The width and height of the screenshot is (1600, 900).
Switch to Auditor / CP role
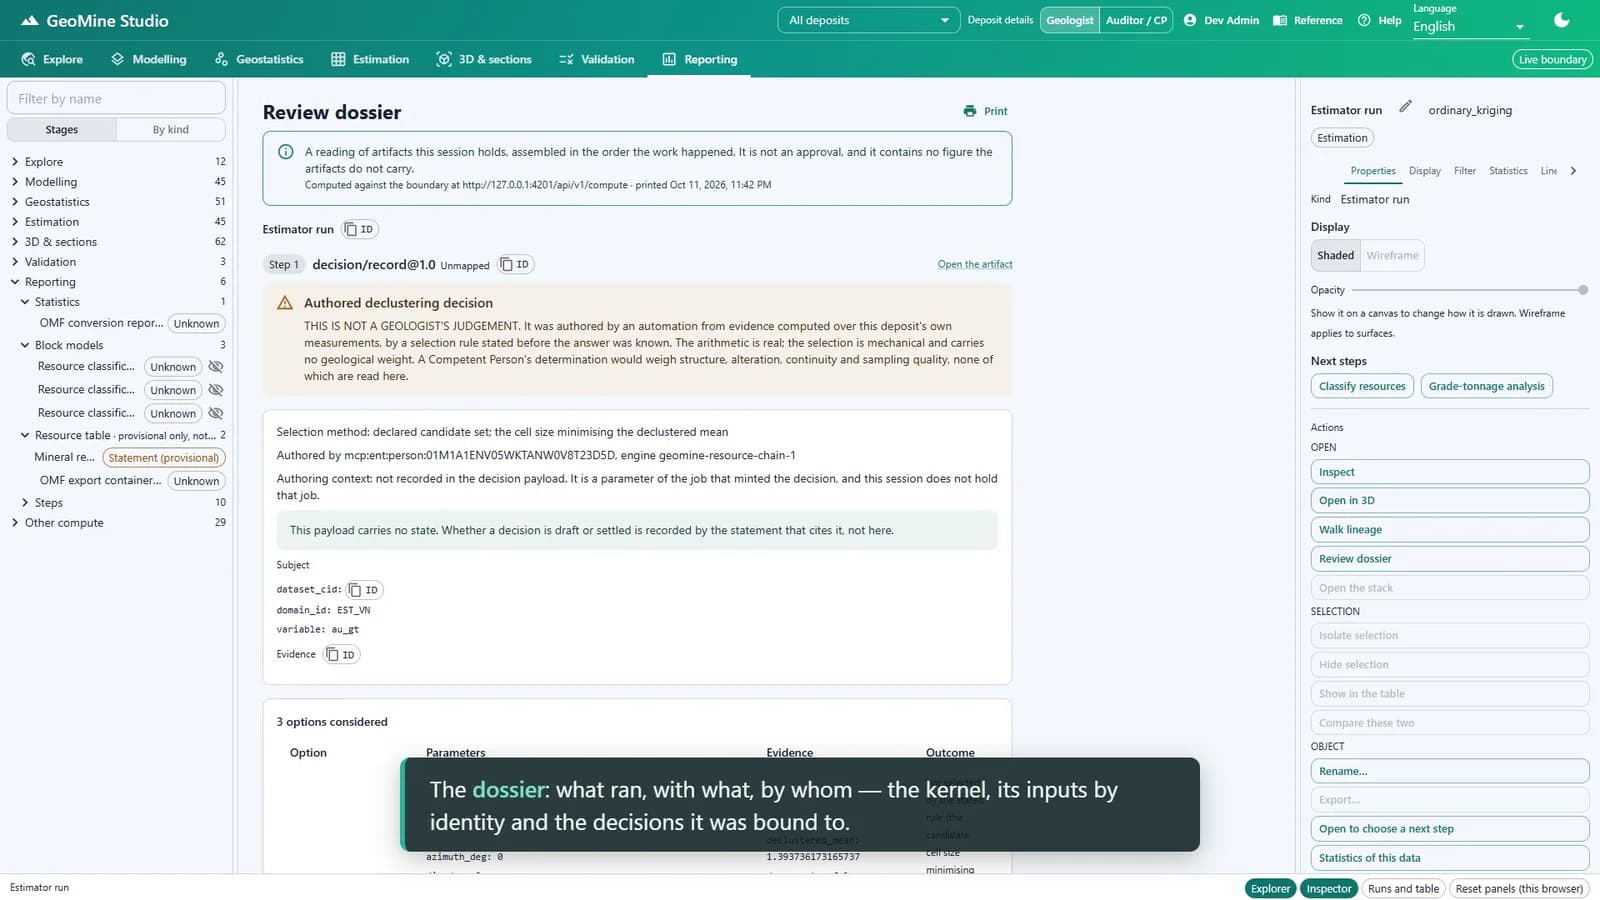[x=1136, y=20]
